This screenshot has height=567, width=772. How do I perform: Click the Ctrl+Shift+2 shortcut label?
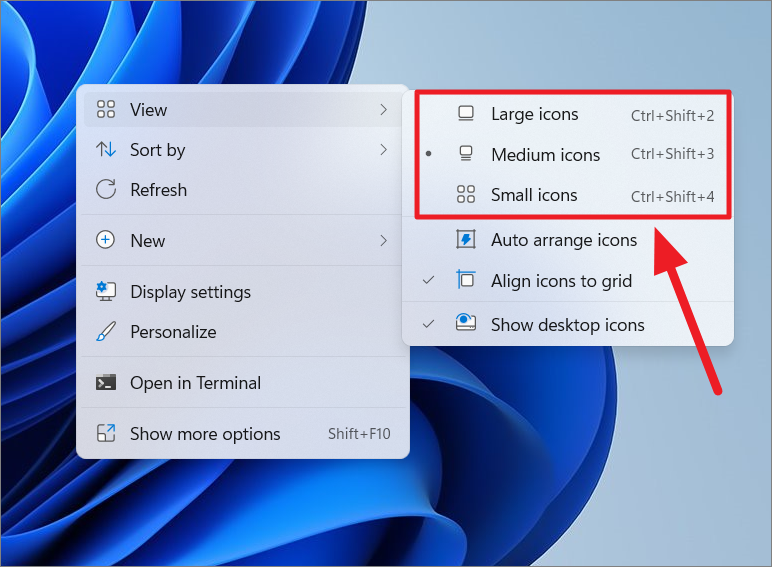[x=672, y=116]
